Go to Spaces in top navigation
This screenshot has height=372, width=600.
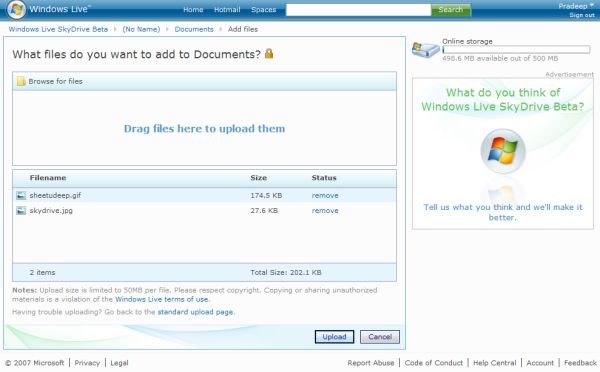[263, 10]
